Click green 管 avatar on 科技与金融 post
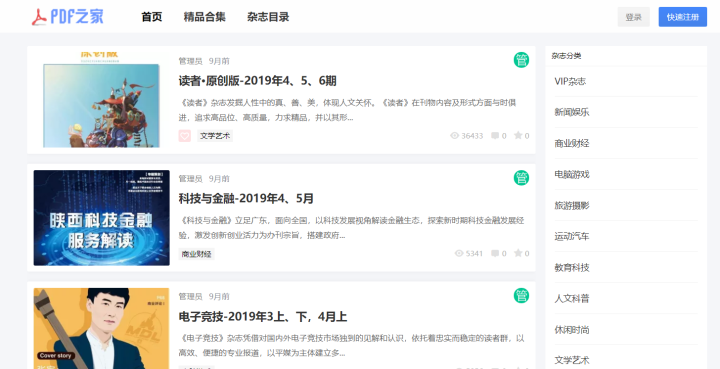The image size is (720, 369). coord(521,178)
